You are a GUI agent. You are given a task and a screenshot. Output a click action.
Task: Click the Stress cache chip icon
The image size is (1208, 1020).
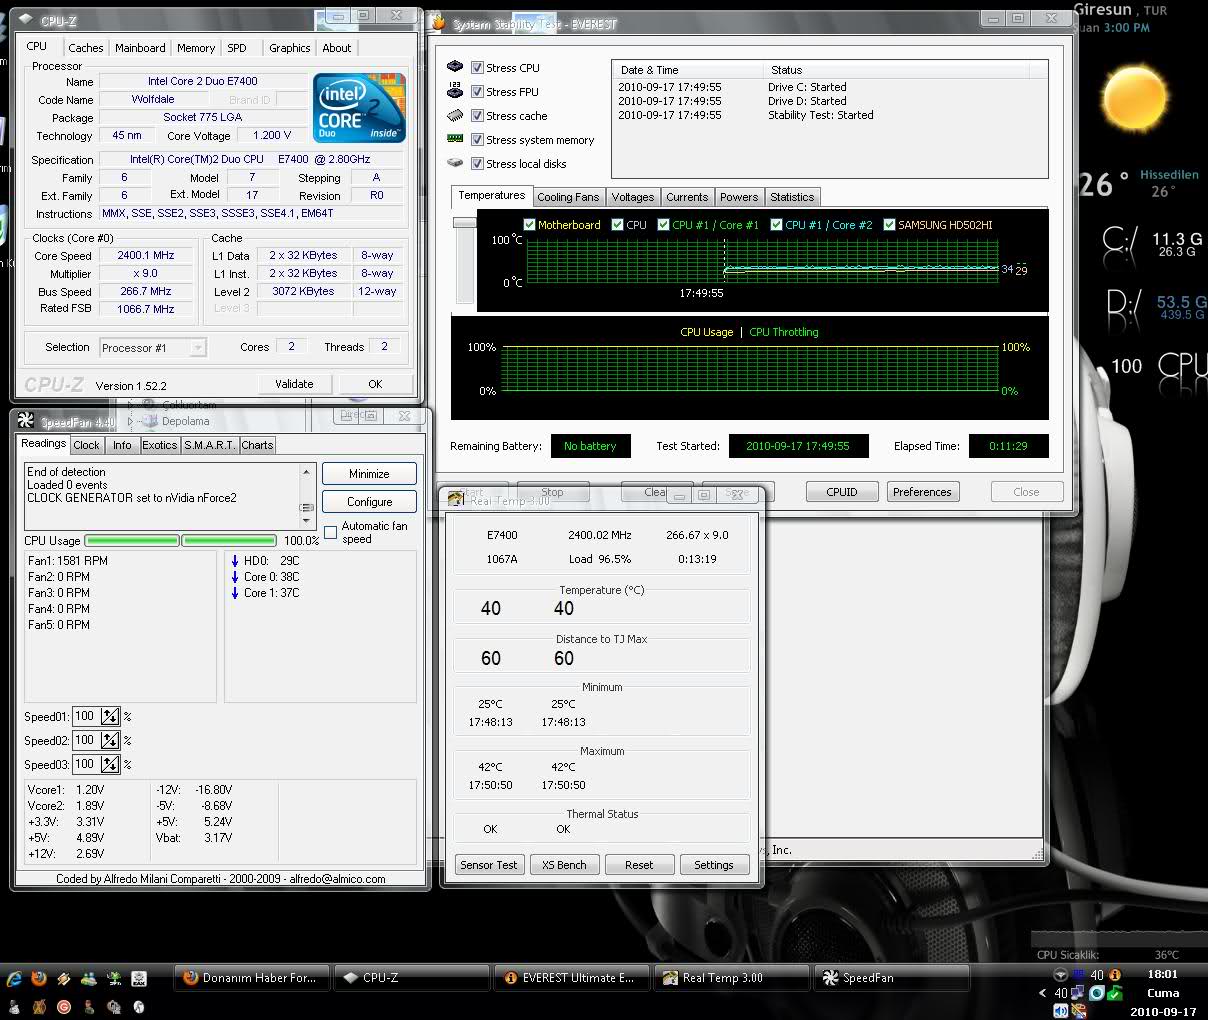click(455, 115)
